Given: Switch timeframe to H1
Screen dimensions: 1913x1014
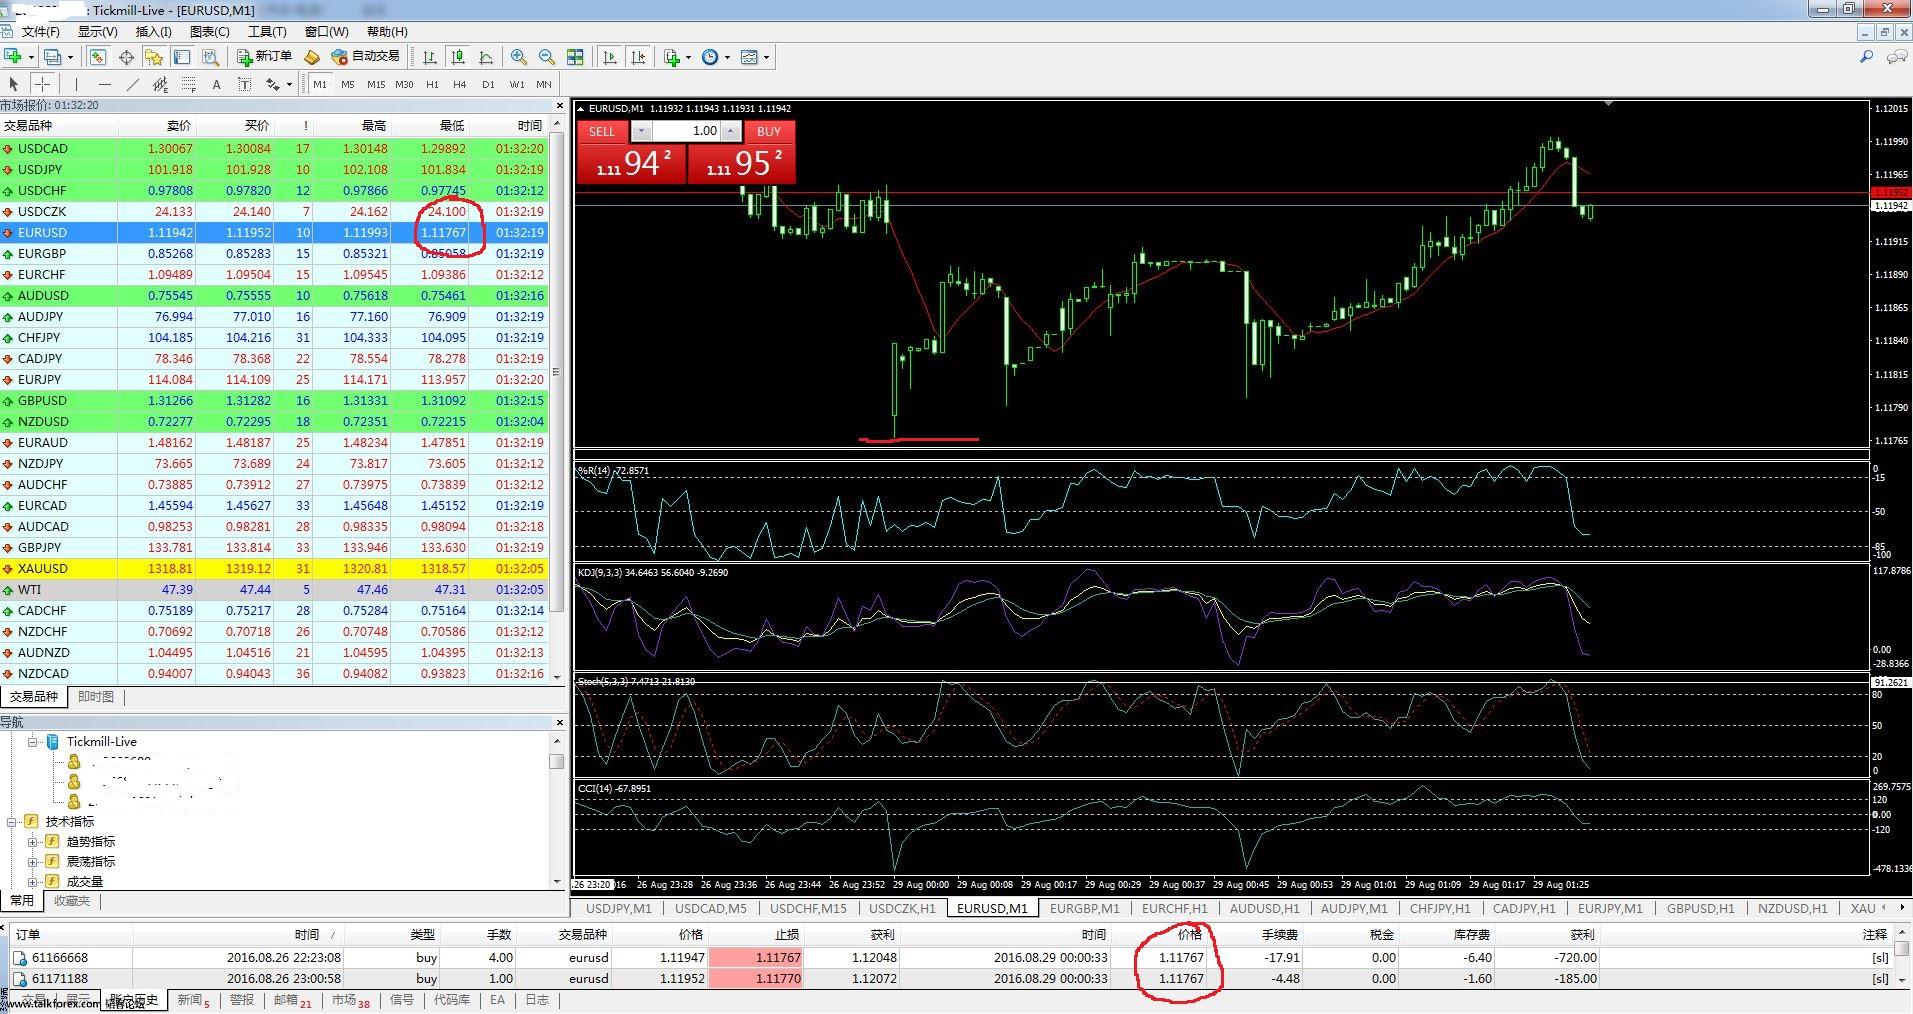Looking at the screenshot, I should 432,84.
